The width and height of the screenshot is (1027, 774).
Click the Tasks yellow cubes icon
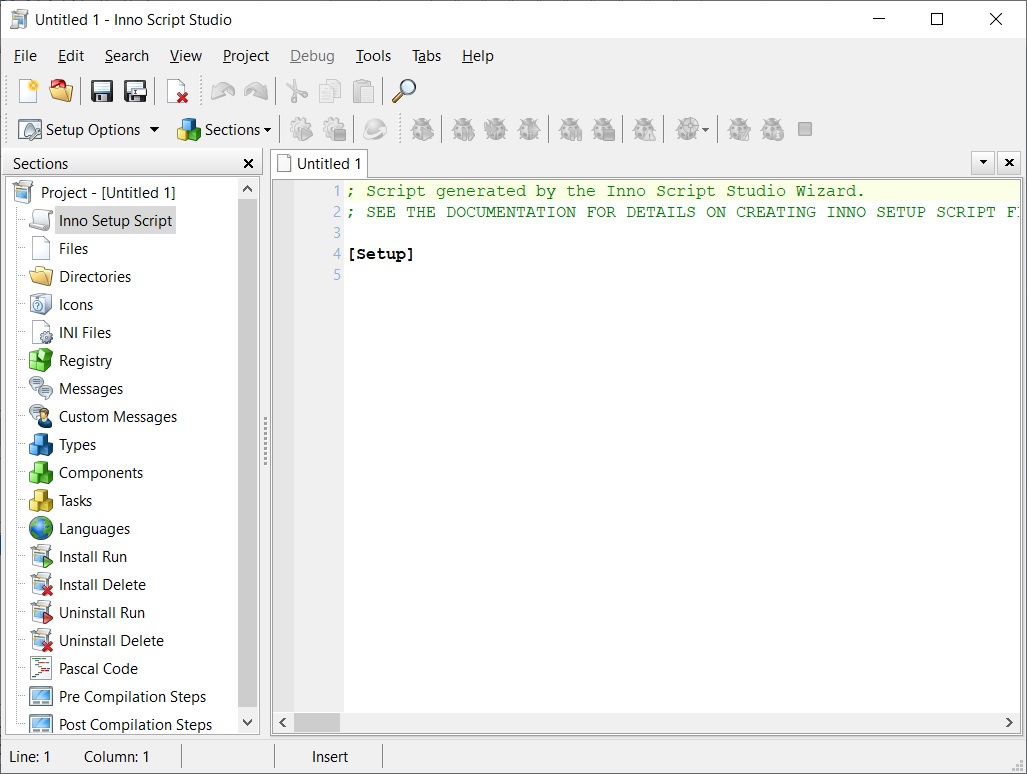[x=41, y=500]
